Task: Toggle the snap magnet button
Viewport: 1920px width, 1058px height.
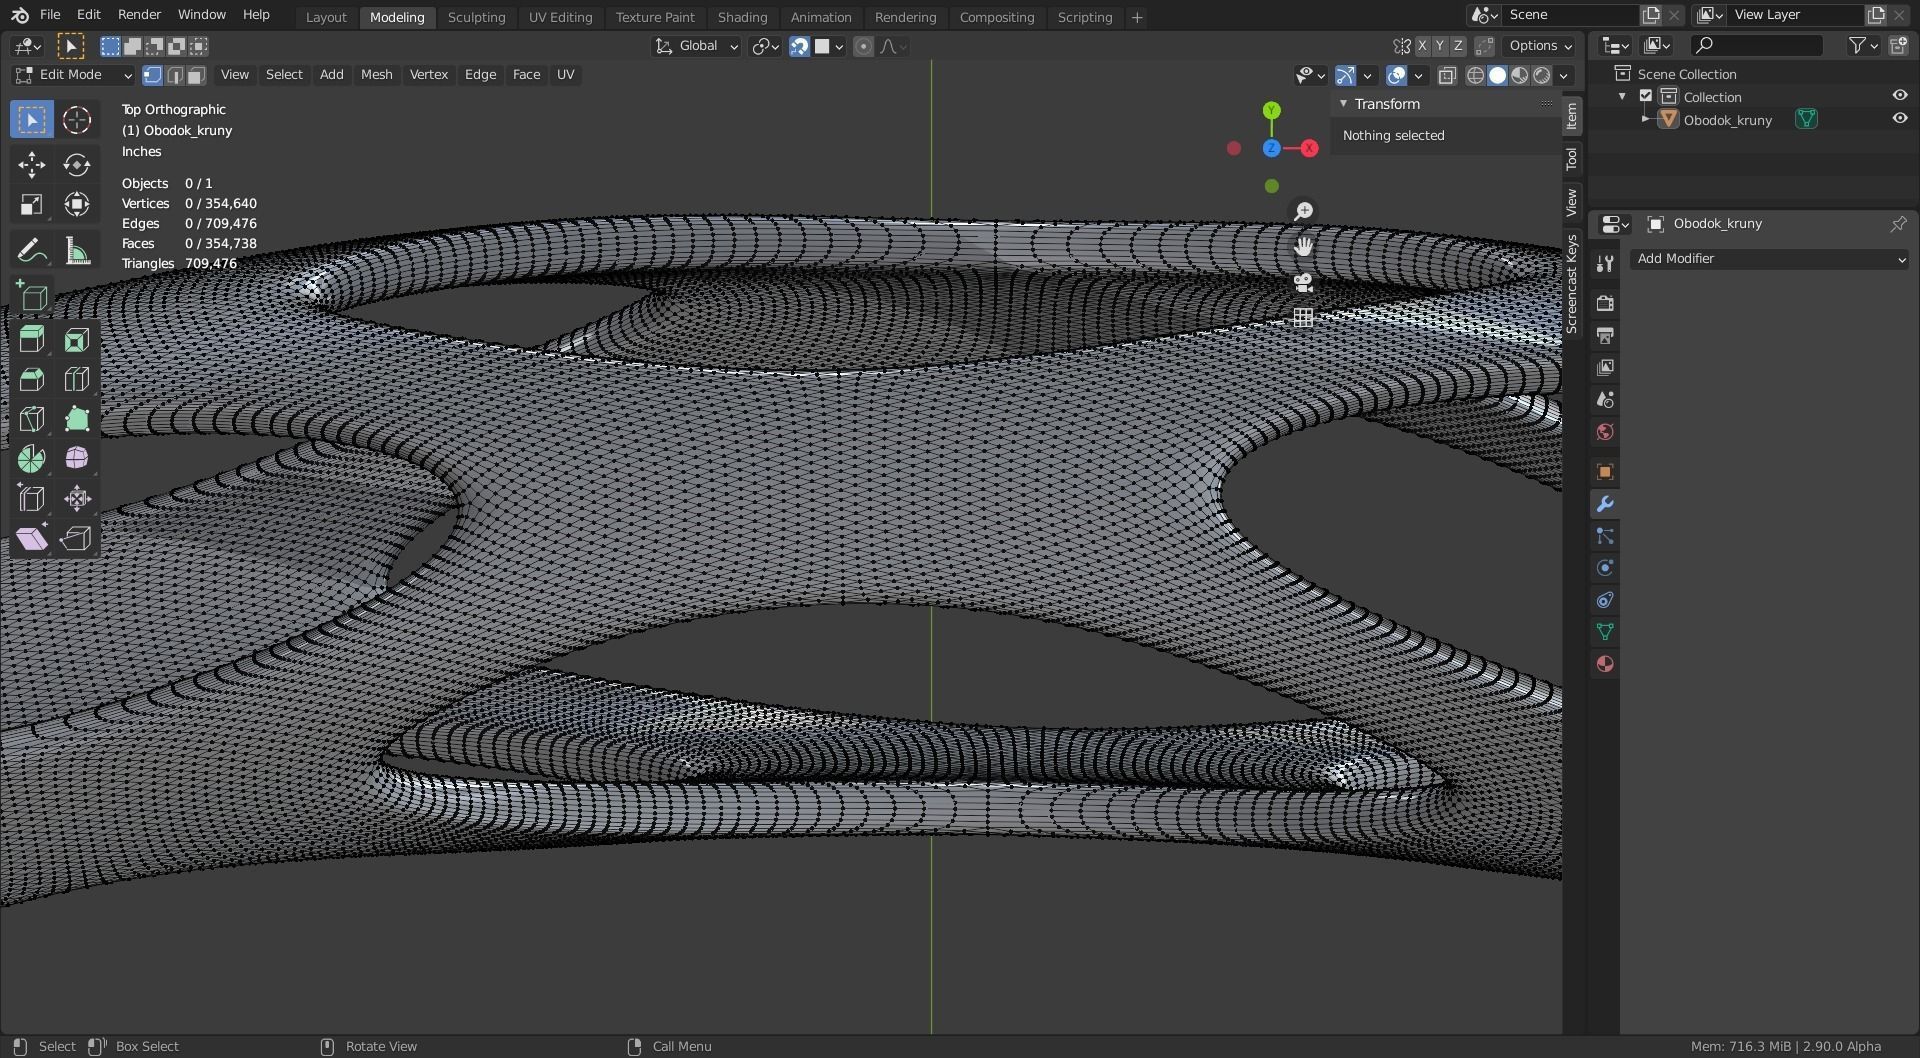Action: pyautogui.click(x=799, y=46)
